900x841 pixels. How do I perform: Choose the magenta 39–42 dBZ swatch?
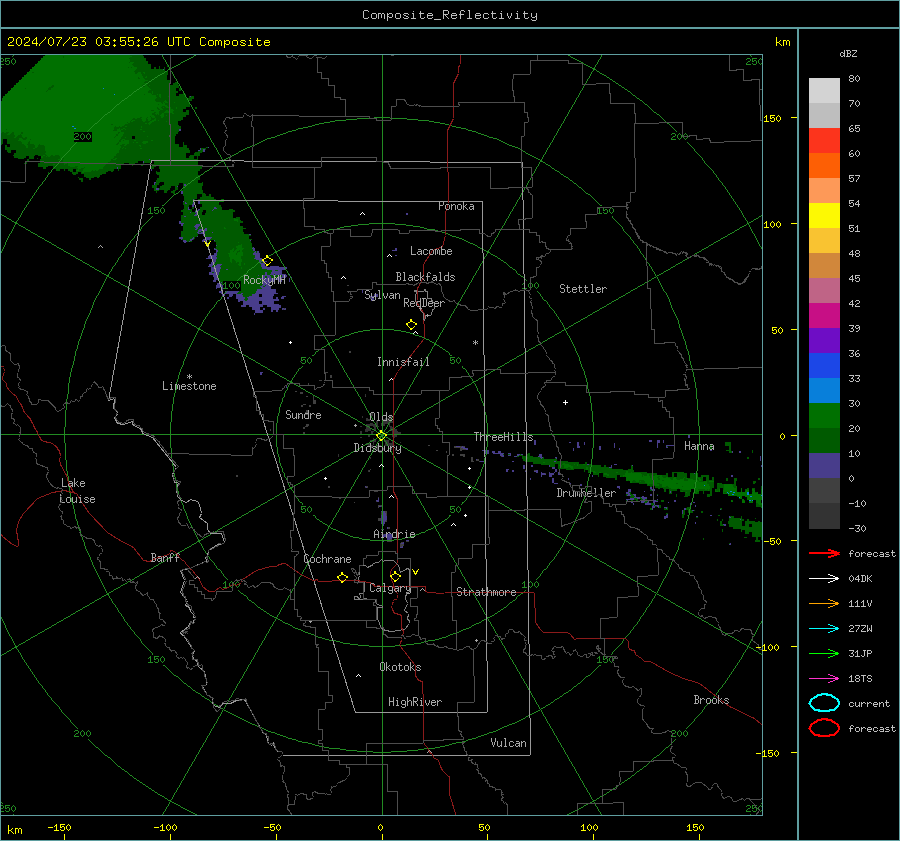[824, 316]
